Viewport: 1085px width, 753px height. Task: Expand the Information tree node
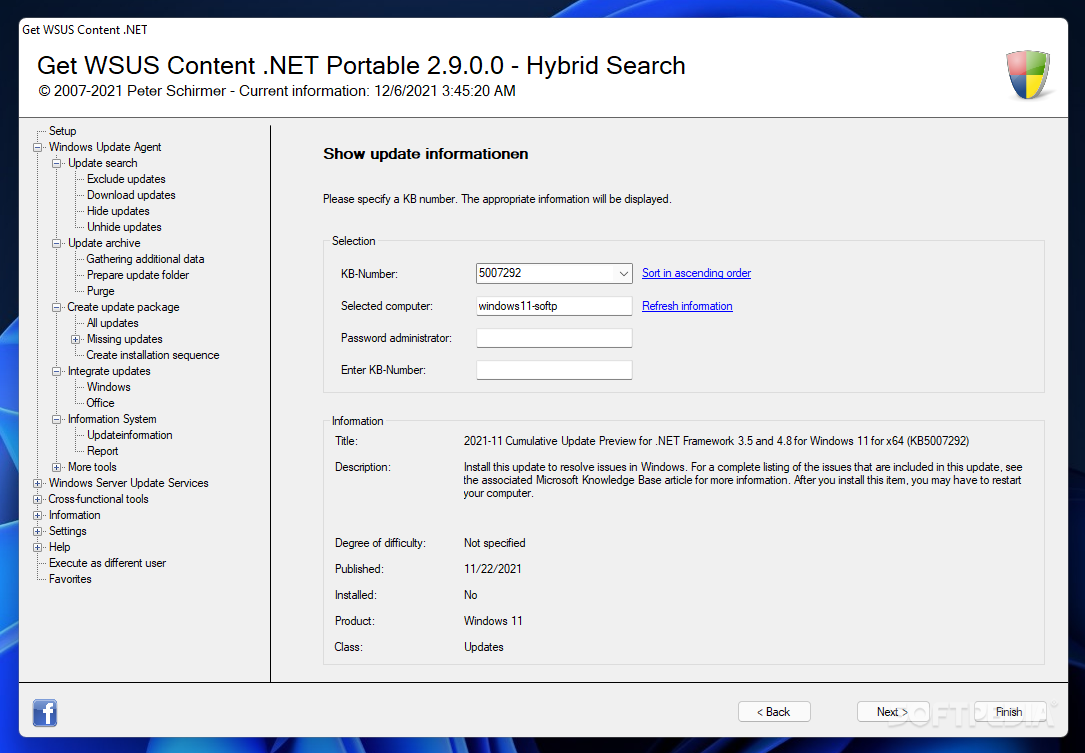37,516
